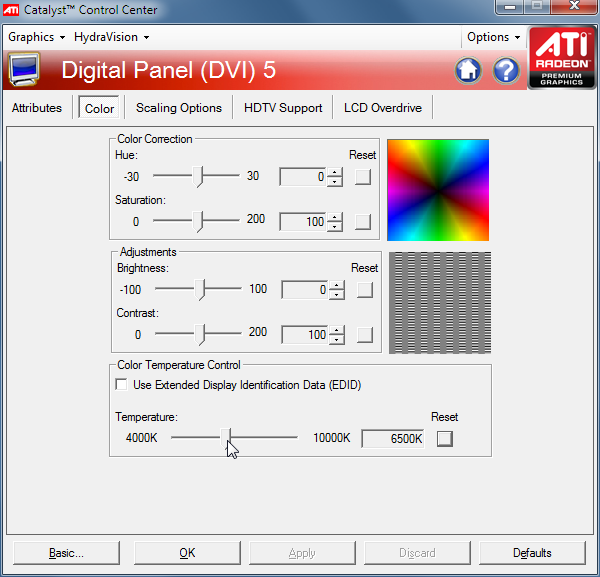
Task: Click the rainbow color preview image
Action: (438, 190)
